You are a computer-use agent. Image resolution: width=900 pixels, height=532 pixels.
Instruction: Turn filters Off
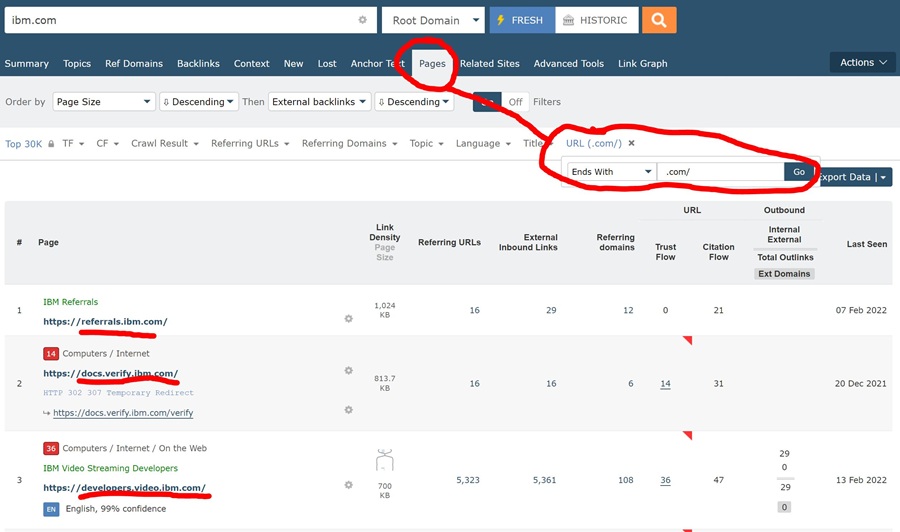pos(515,102)
